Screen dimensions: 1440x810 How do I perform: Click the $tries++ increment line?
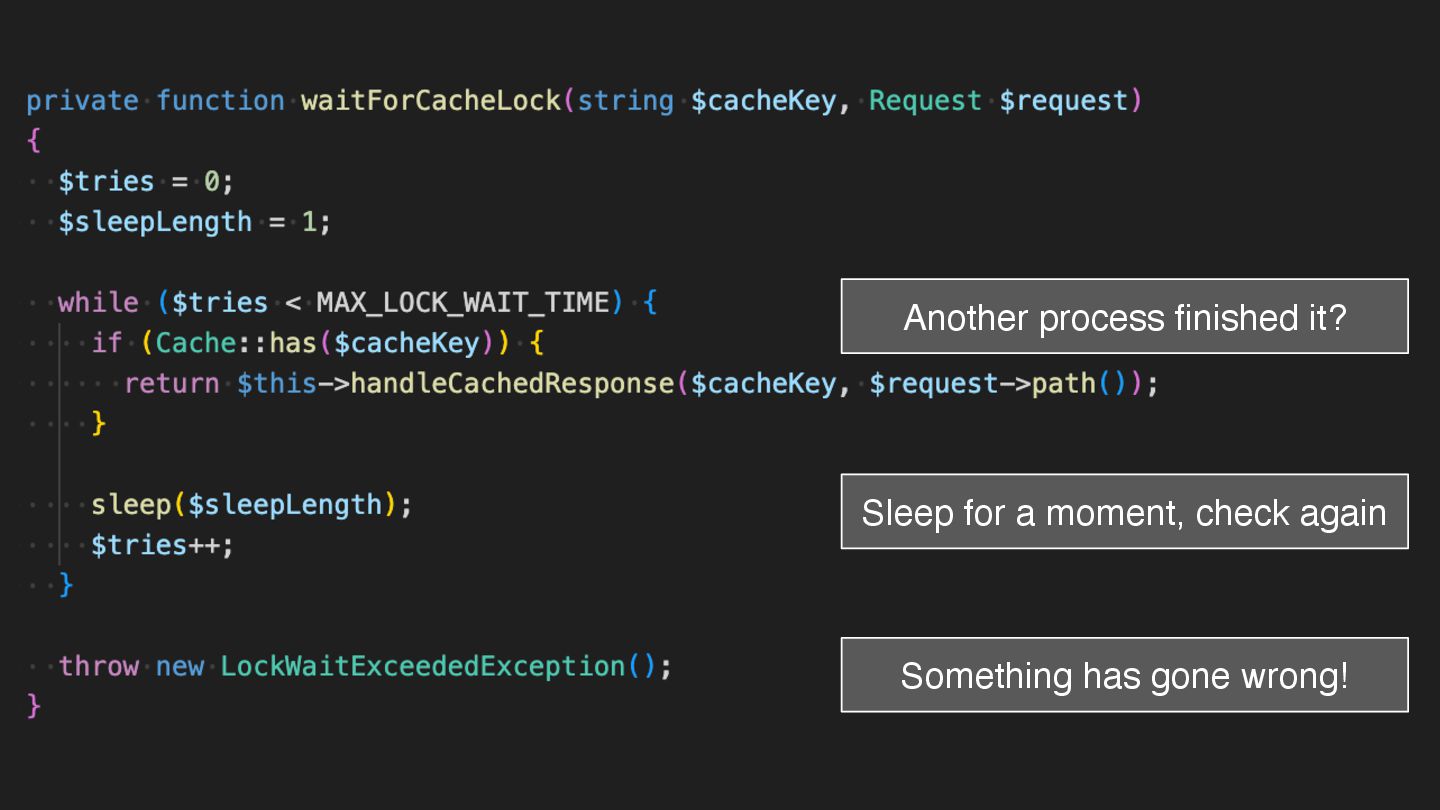pyautogui.click(x=162, y=546)
